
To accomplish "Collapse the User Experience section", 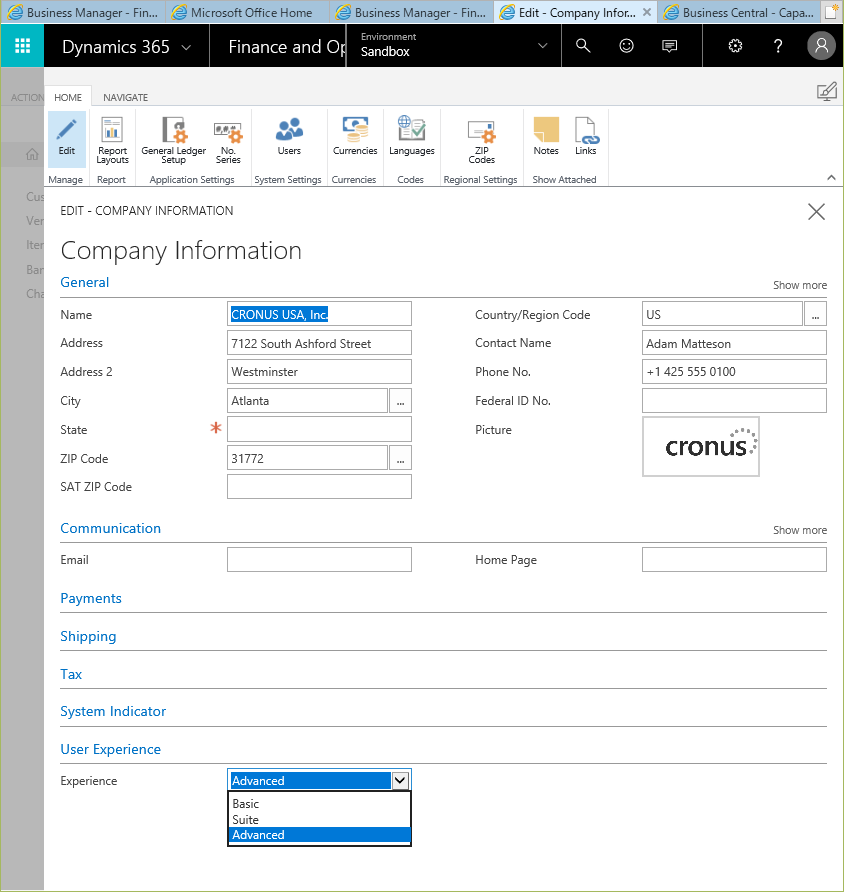I will point(110,749).
